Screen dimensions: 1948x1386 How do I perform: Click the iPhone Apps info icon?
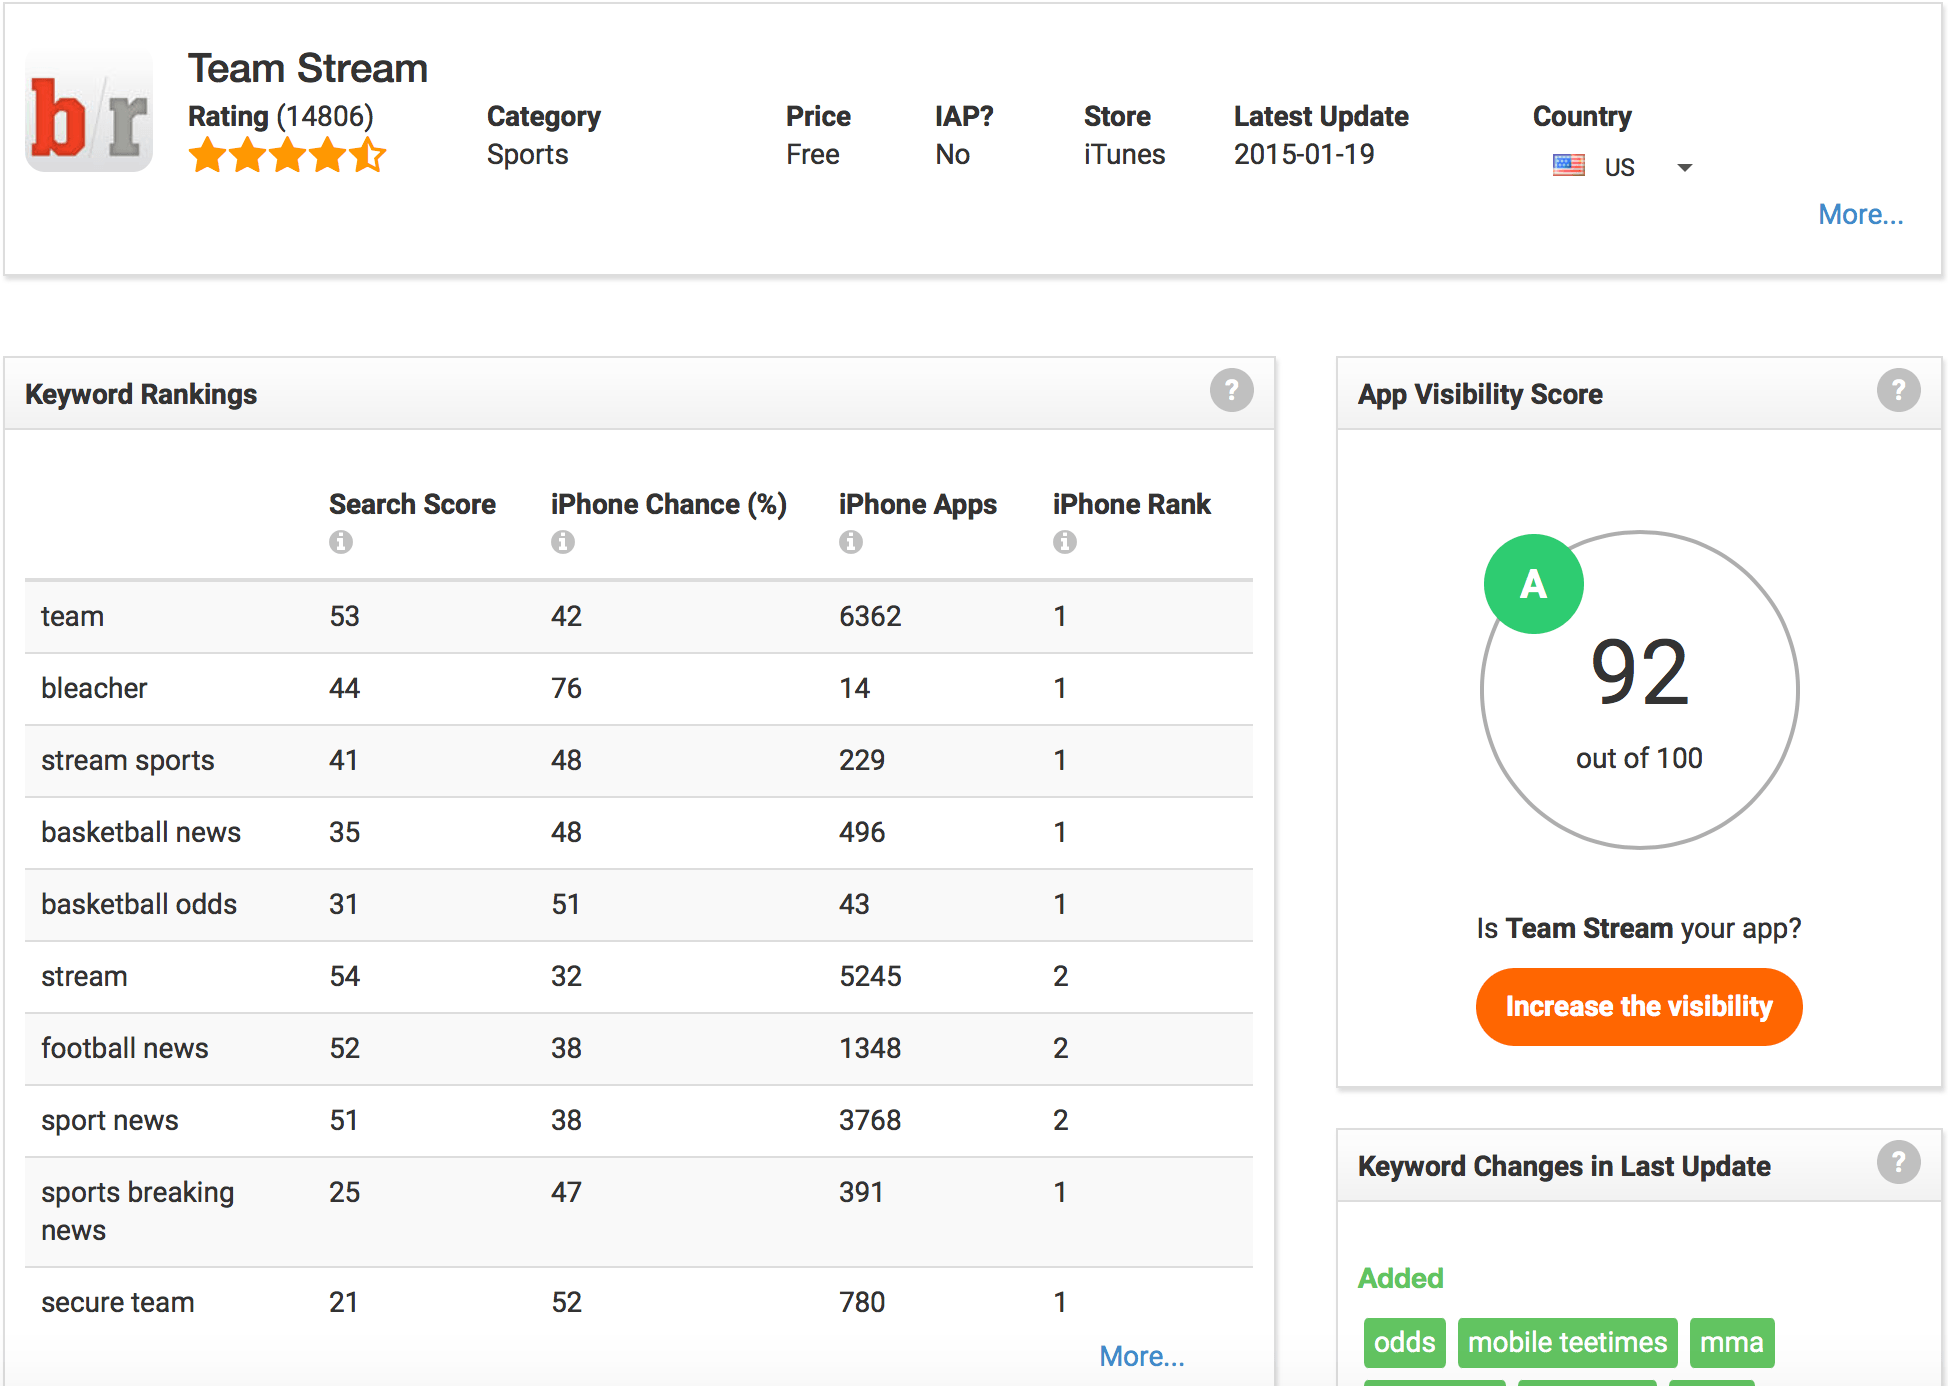tap(851, 542)
